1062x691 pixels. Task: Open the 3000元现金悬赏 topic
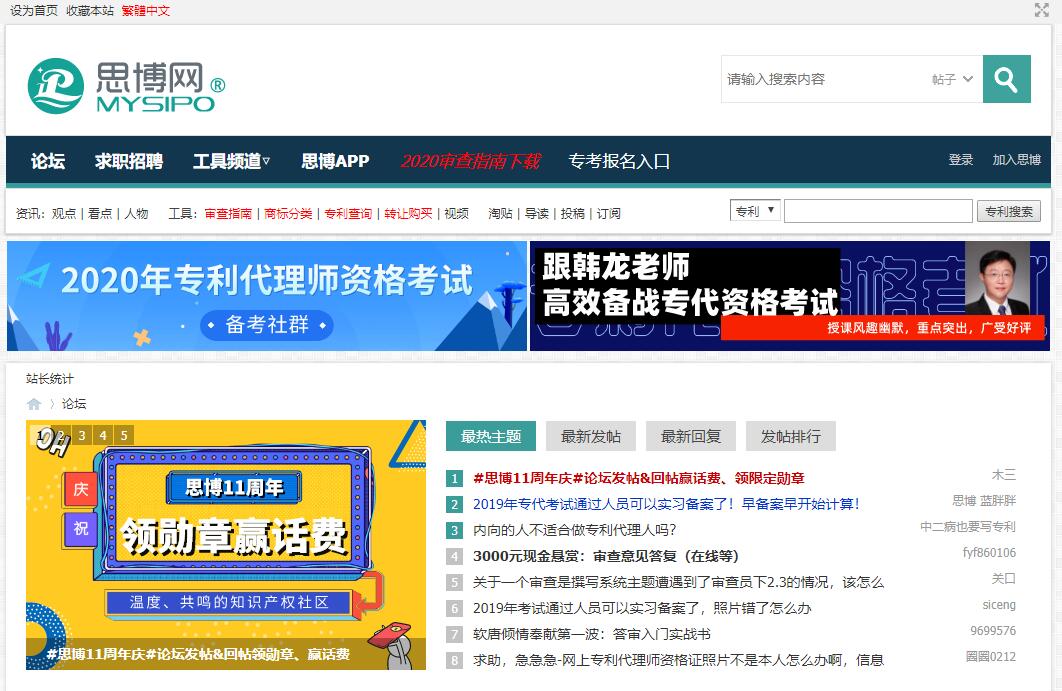click(606, 556)
